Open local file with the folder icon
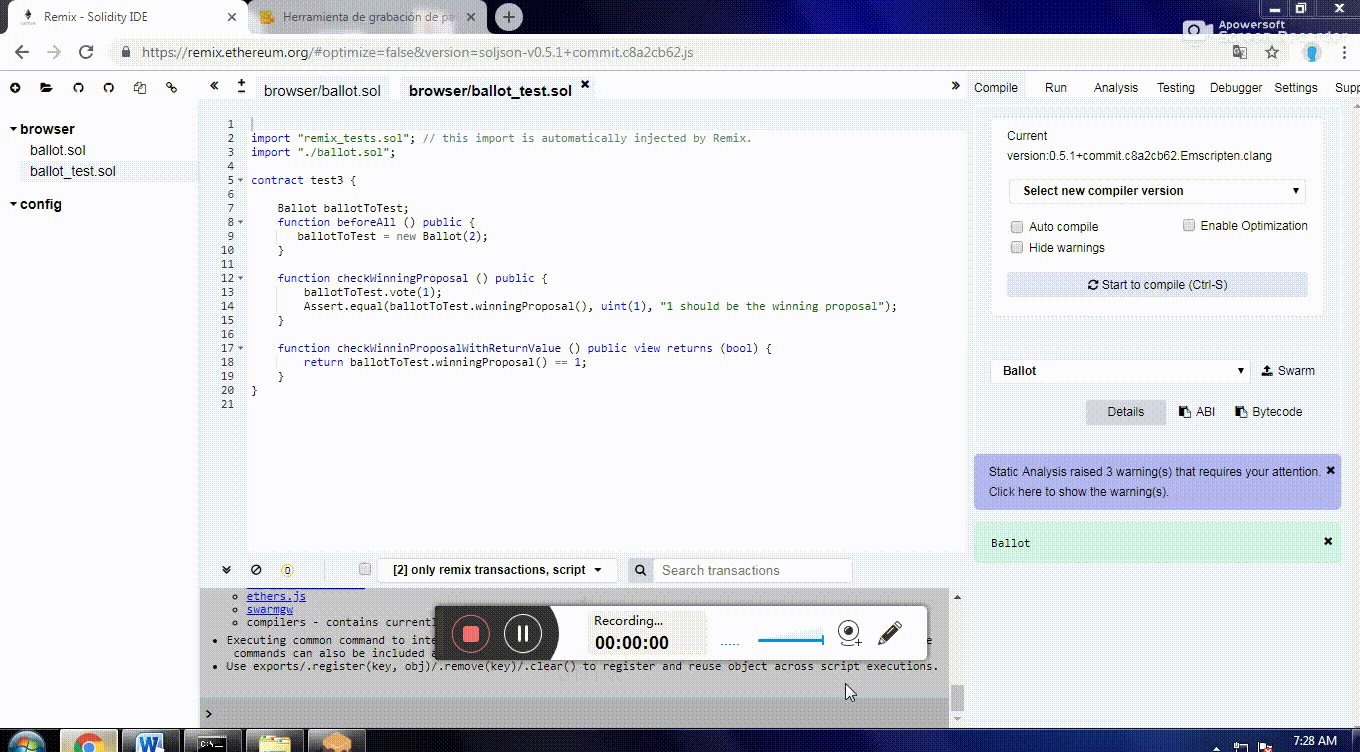This screenshot has width=1360, height=752. tap(46, 88)
